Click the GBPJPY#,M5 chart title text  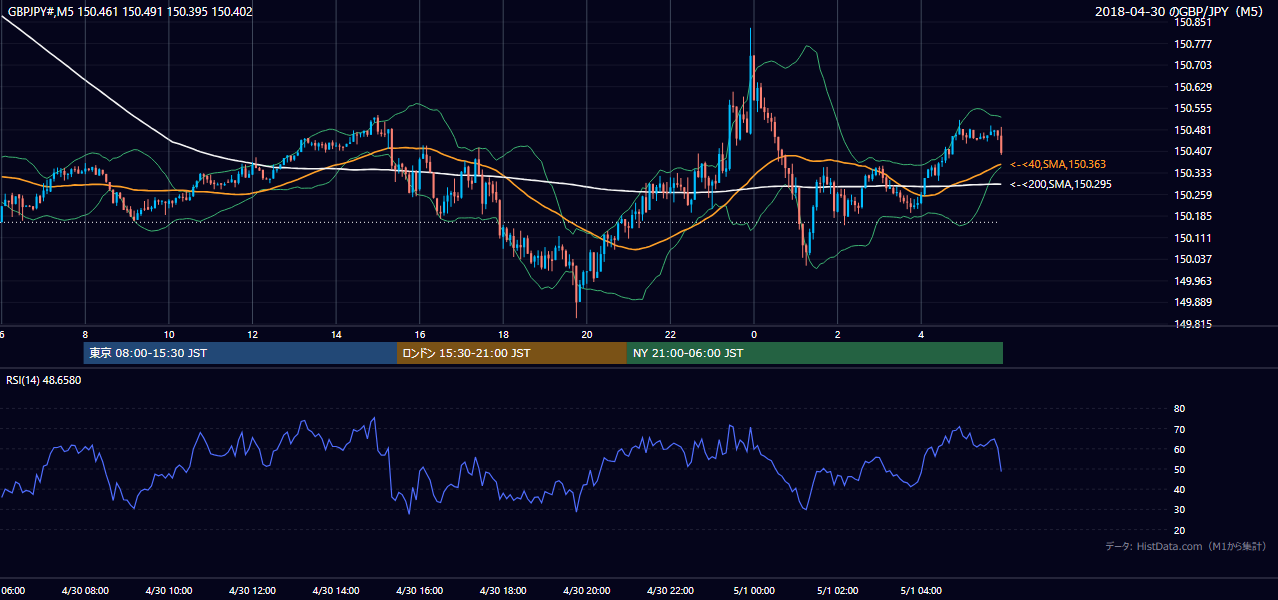point(128,12)
